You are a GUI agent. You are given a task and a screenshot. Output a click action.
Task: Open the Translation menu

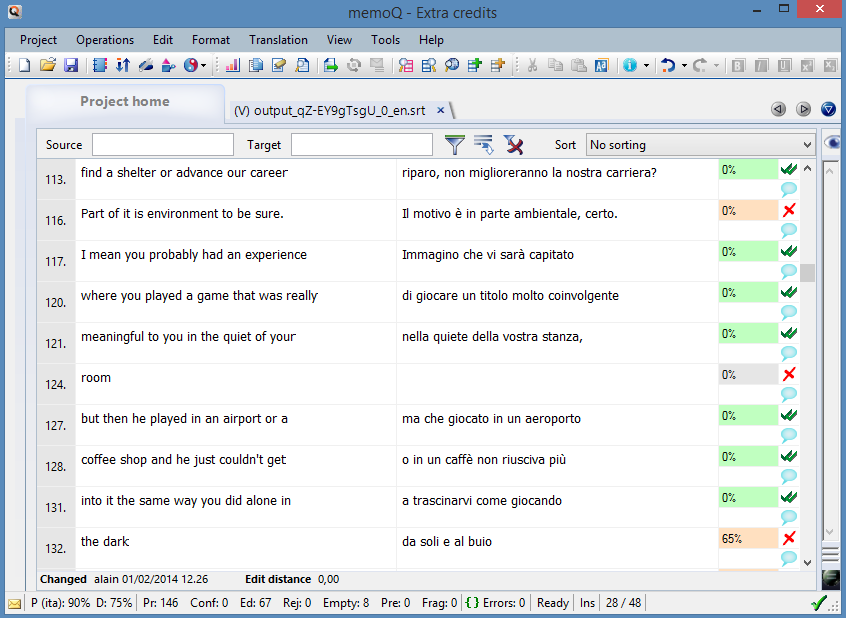click(x=278, y=40)
